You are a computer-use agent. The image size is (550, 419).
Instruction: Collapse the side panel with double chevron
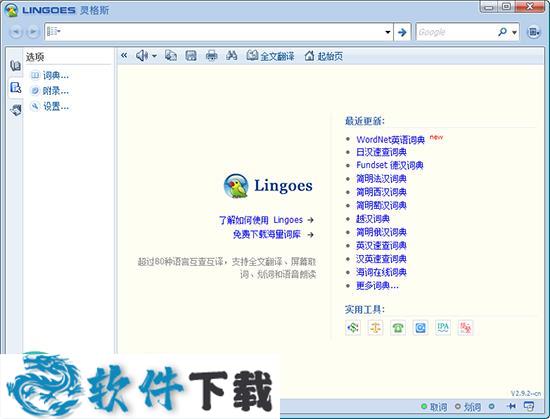(124, 55)
